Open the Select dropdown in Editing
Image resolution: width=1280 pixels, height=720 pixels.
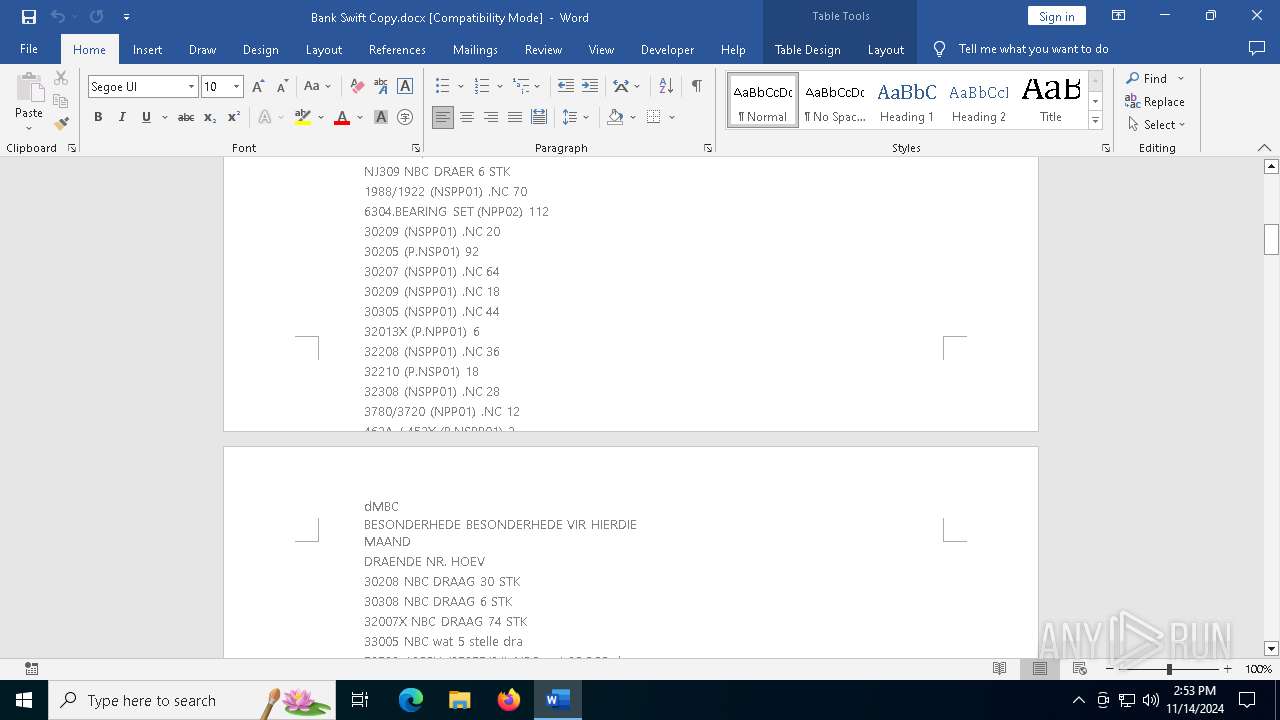[x=1157, y=125]
